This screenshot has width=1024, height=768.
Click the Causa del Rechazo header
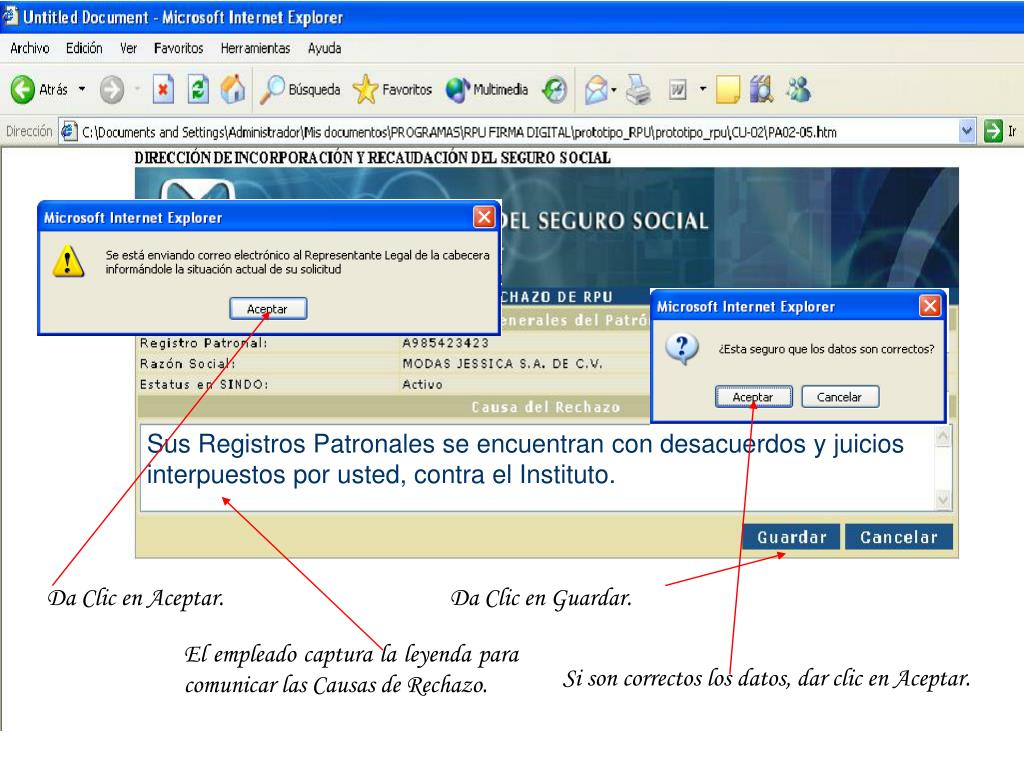(546, 407)
